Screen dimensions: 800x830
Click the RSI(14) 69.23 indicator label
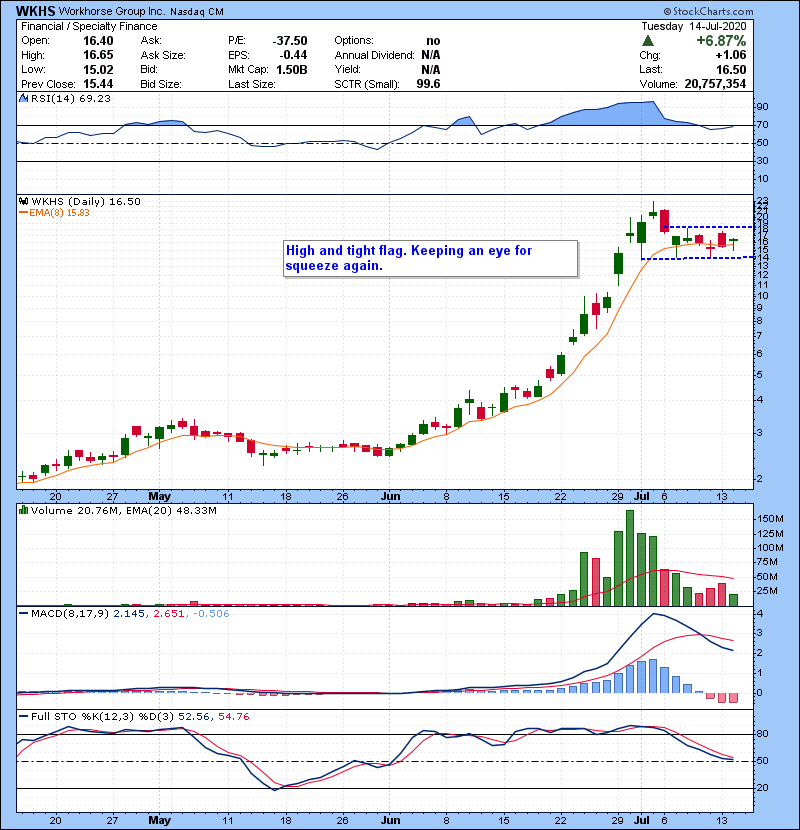pos(71,98)
